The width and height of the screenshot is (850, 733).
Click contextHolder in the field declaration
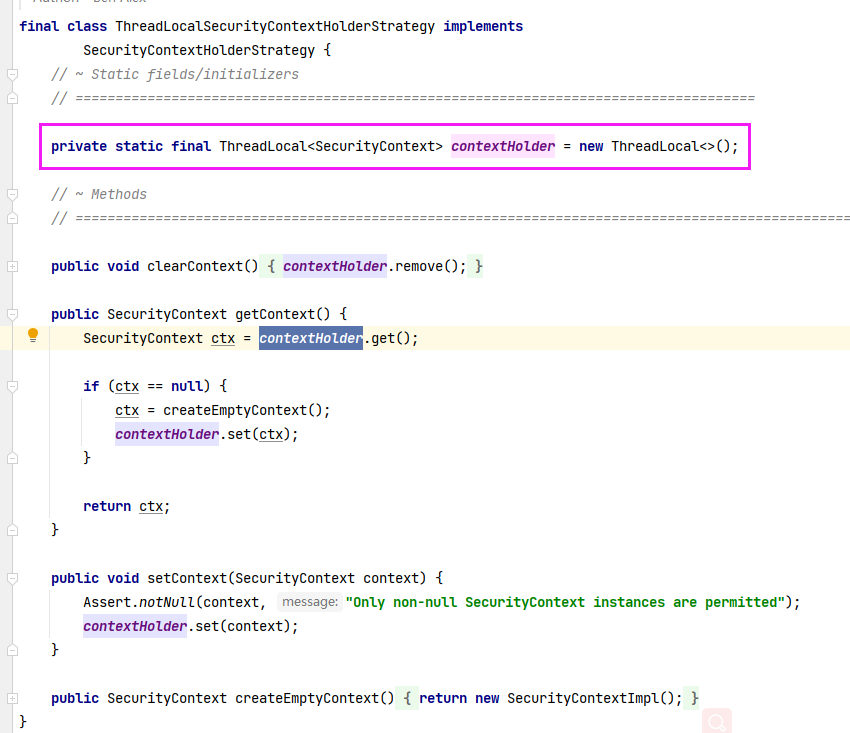point(503,146)
